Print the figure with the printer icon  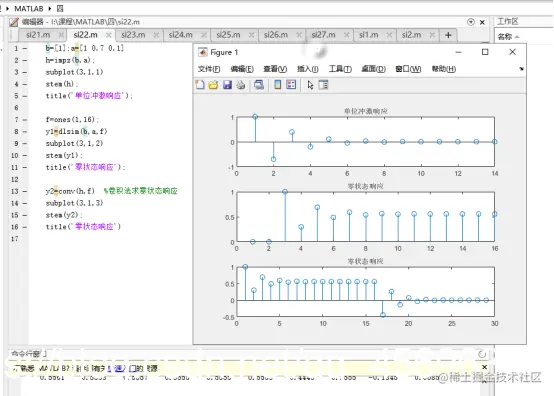coord(241,85)
